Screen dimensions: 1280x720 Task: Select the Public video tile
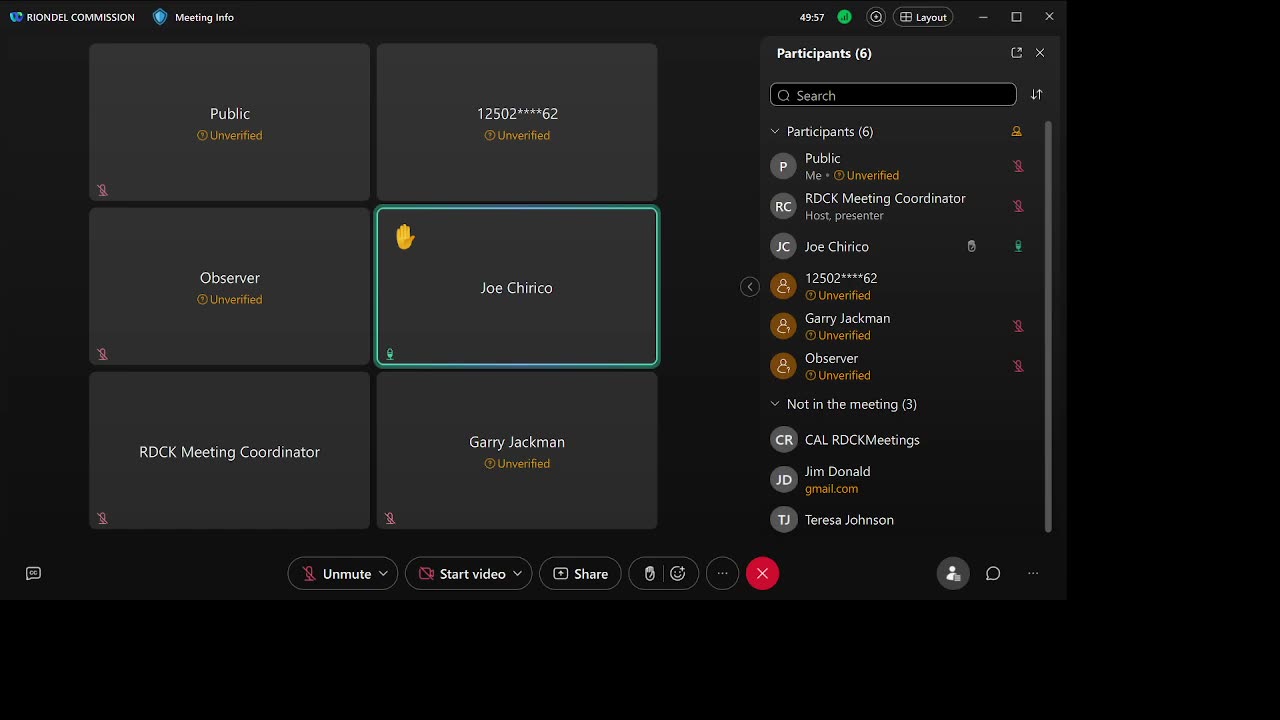230,122
